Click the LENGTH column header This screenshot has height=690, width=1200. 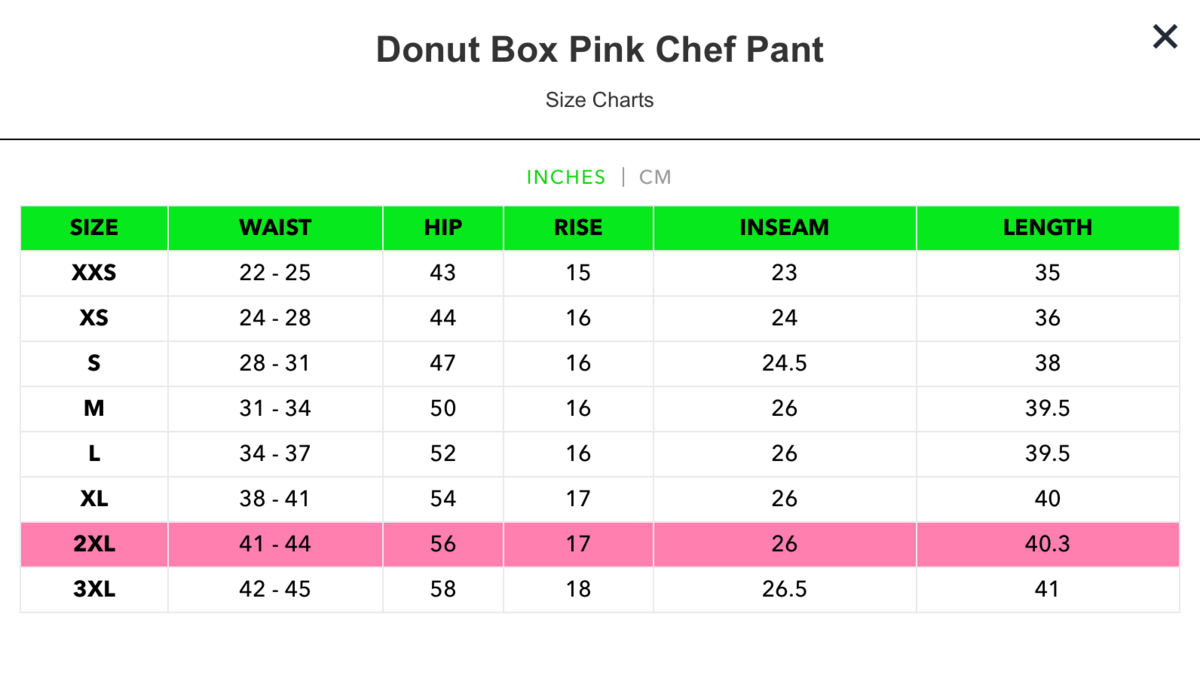click(x=1047, y=228)
